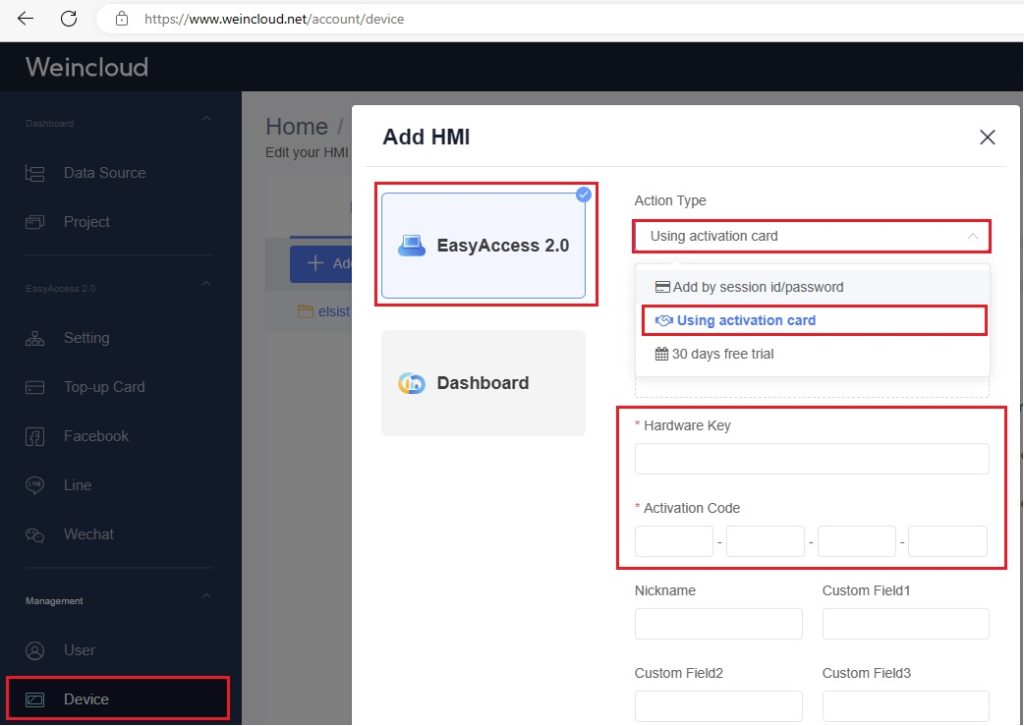Choose Add by session id/password
This screenshot has height=726, width=1024.
click(x=812, y=287)
